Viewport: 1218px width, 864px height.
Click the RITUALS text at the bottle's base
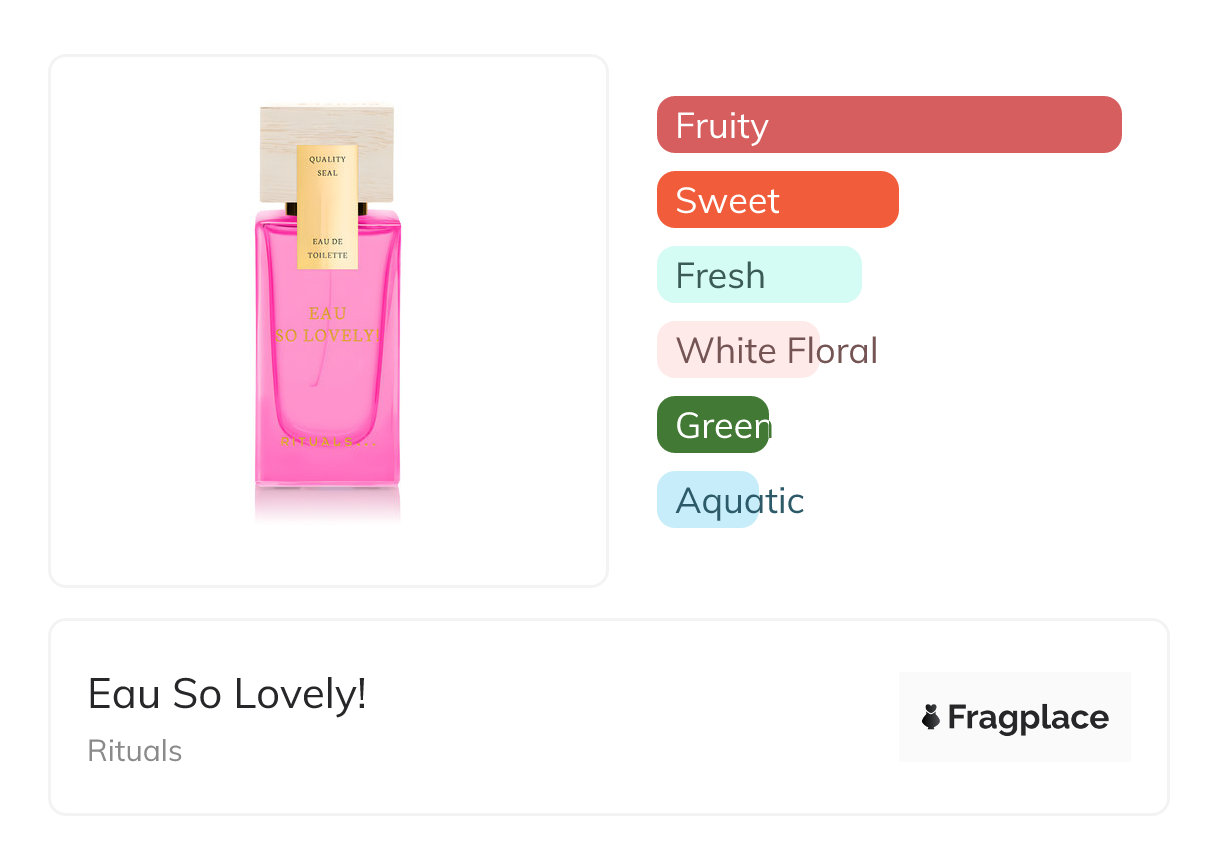coord(325,442)
